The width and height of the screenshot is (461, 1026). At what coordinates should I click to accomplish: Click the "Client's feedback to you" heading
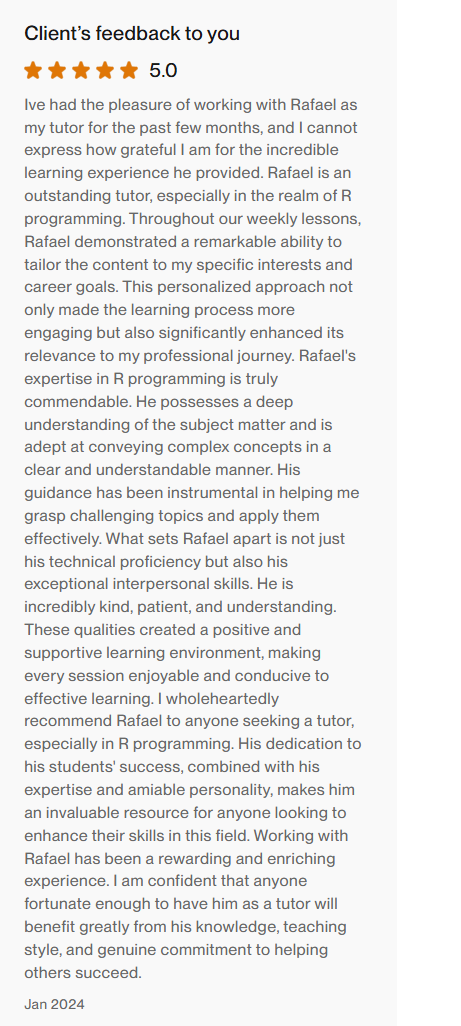click(x=132, y=34)
